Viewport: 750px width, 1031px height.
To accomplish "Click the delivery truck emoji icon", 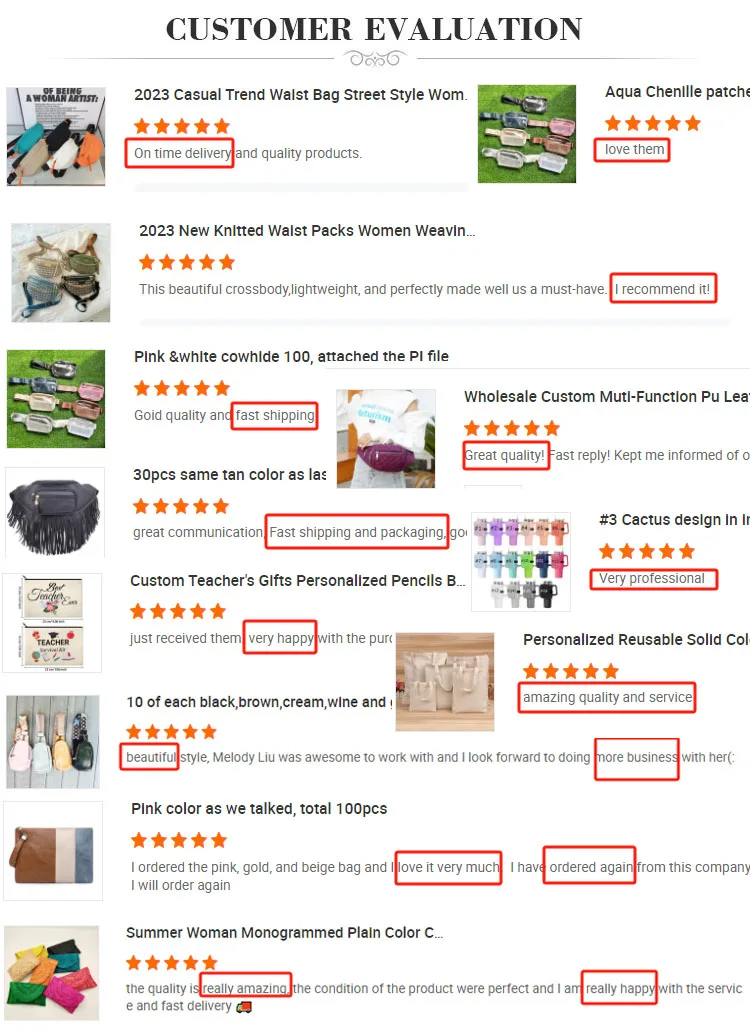I will [244, 1007].
